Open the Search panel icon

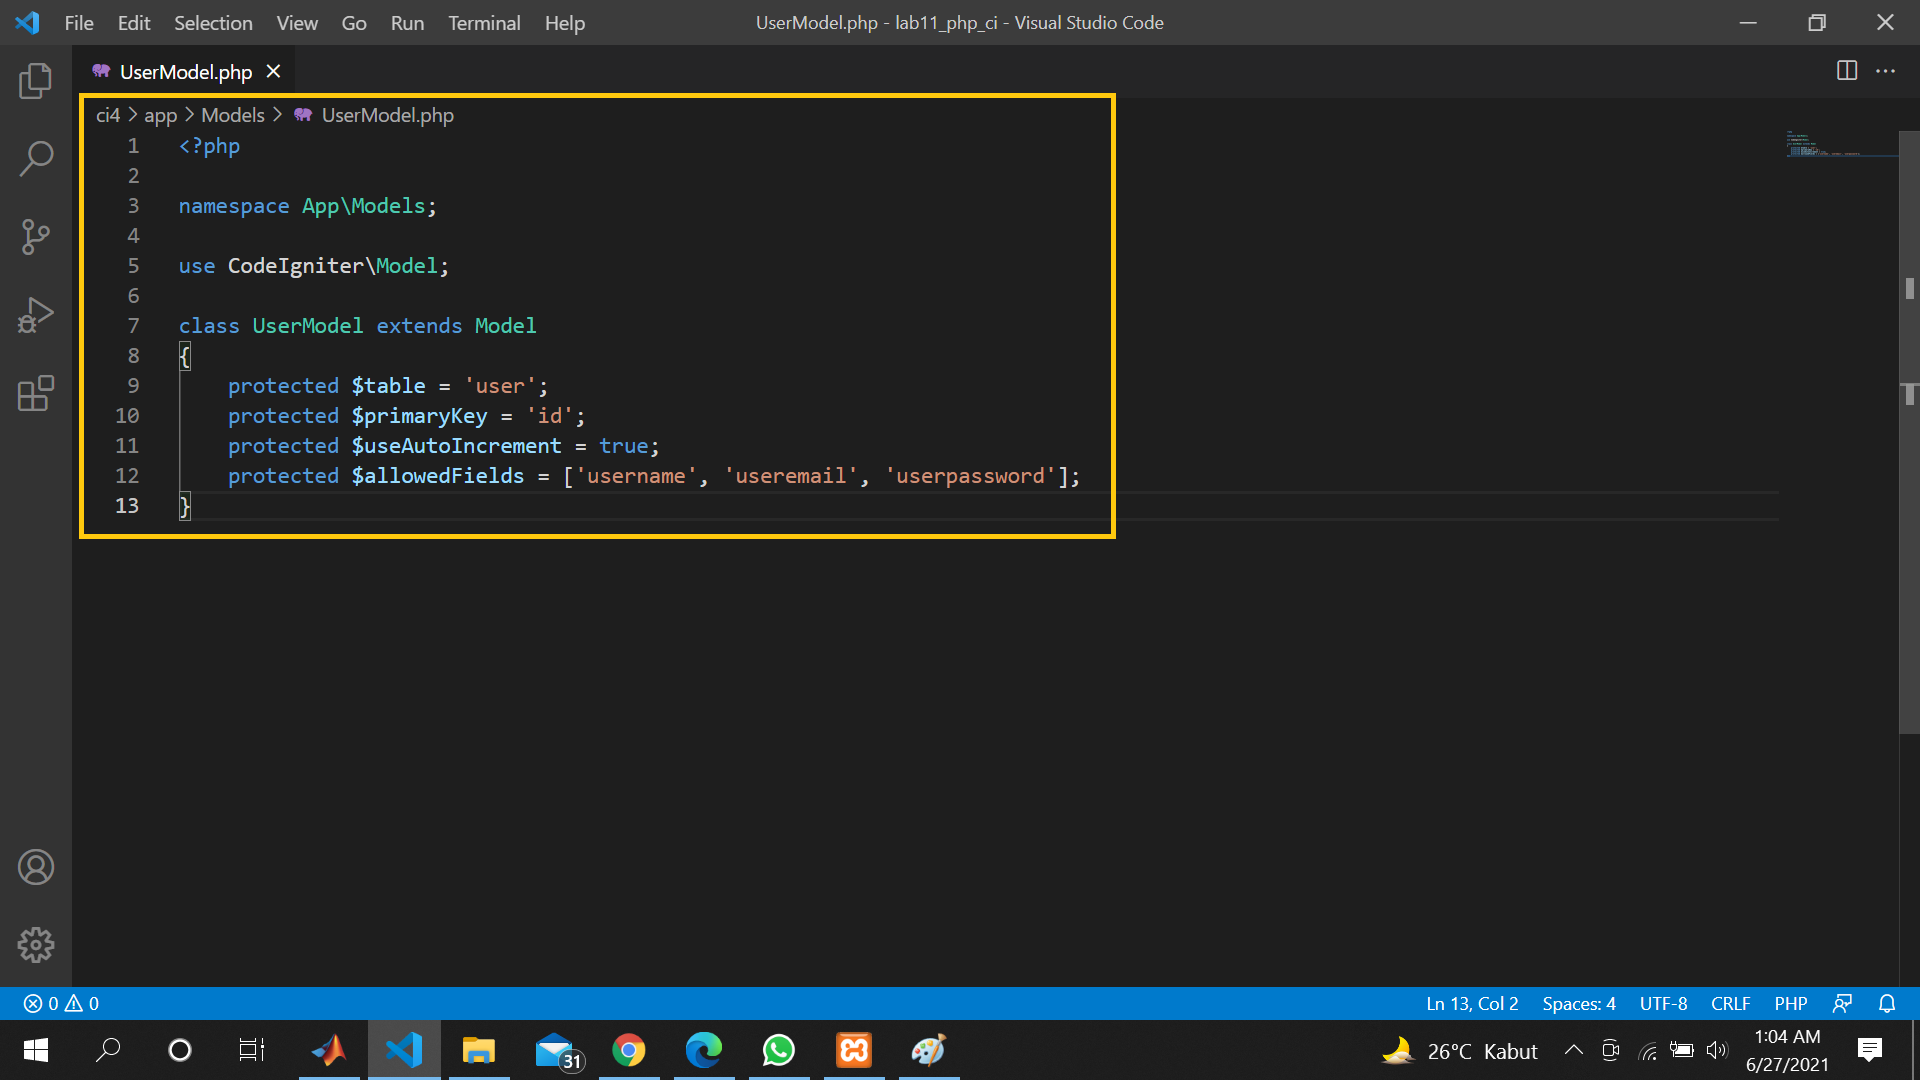[35, 158]
